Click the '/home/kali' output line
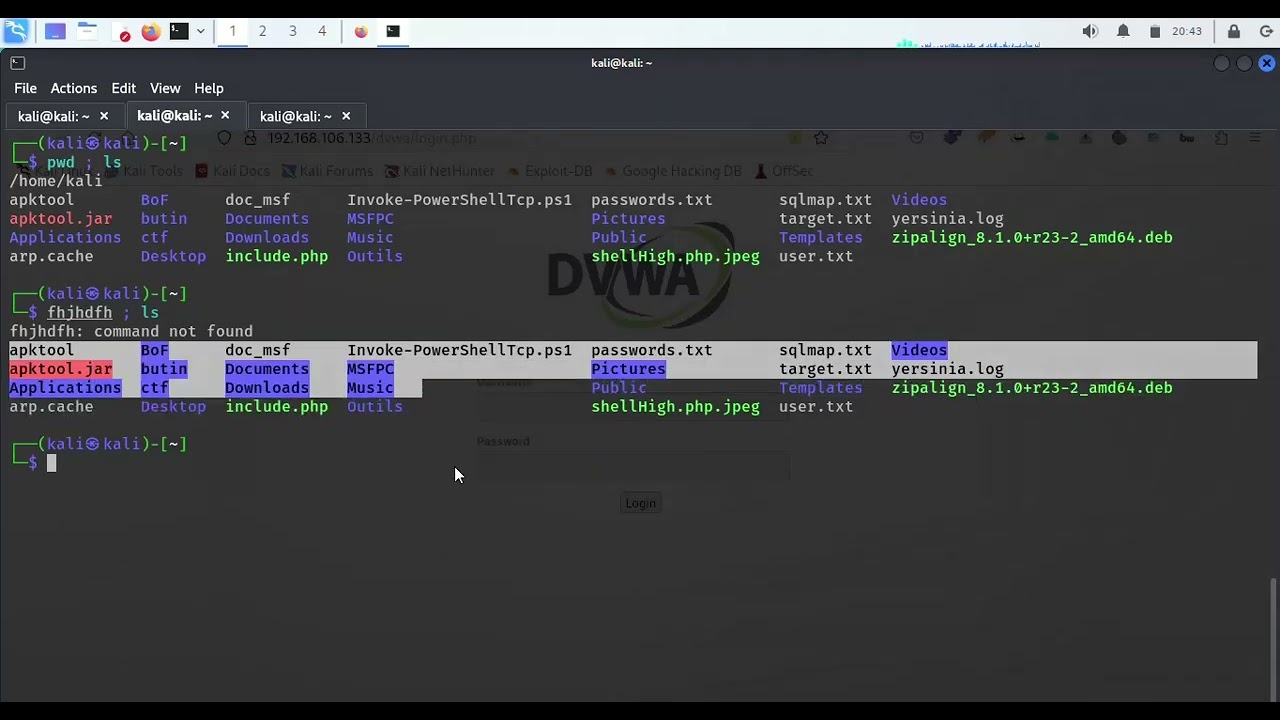Viewport: 1280px width, 720px height. pyautogui.click(x=56, y=181)
